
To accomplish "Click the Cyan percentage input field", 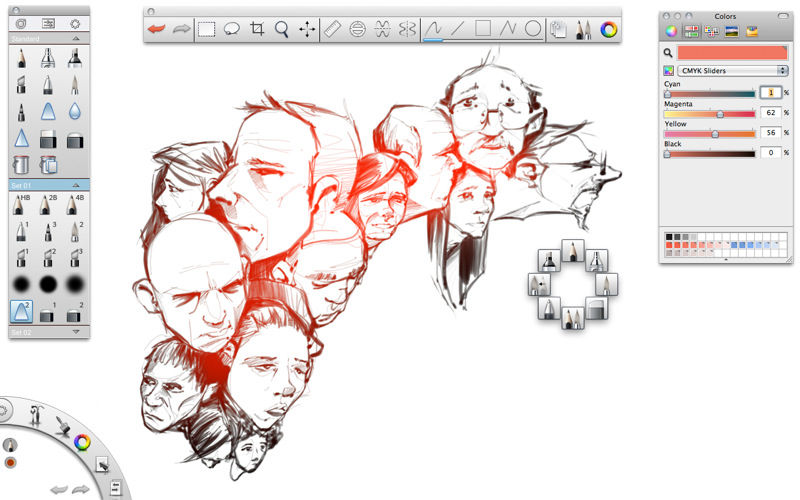I will [770, 92].
